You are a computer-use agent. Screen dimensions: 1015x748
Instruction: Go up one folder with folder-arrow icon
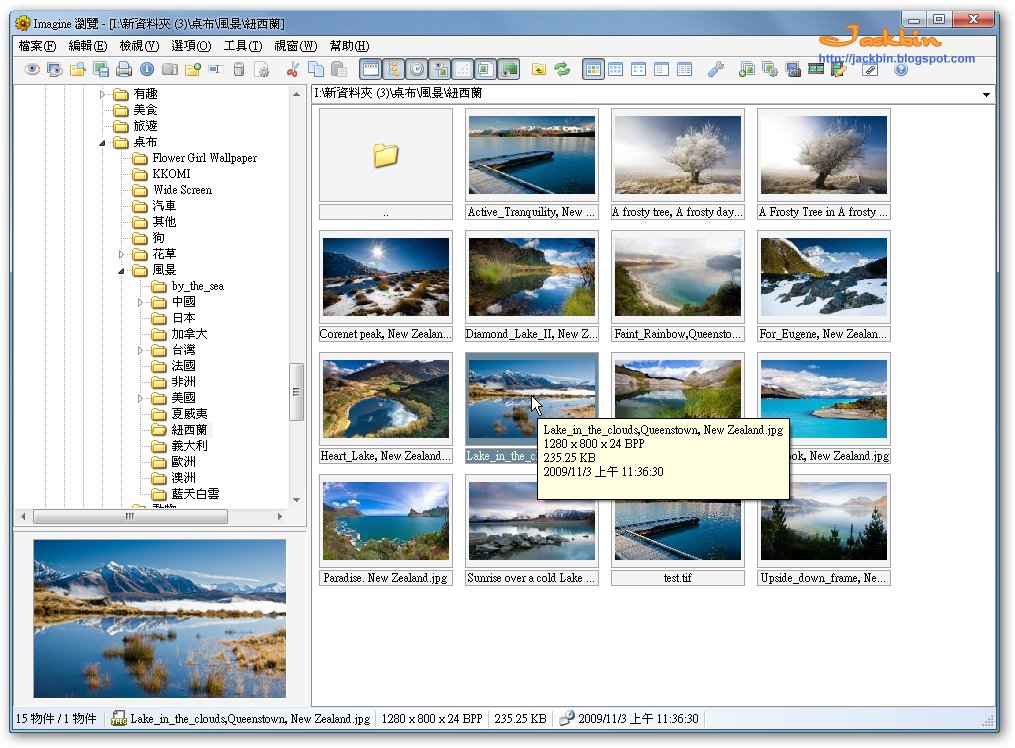click(x=539, y=69)
